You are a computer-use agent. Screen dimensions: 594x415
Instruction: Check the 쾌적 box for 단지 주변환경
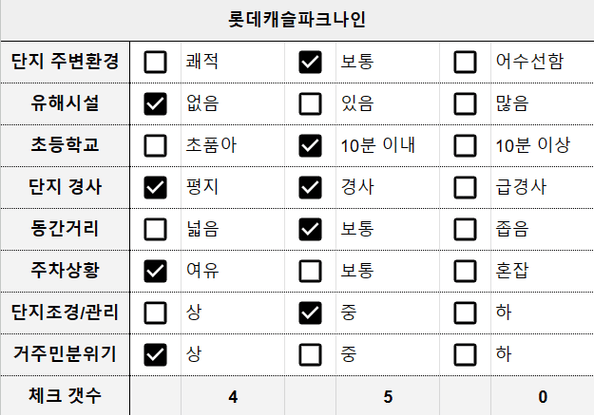point(155,62)
